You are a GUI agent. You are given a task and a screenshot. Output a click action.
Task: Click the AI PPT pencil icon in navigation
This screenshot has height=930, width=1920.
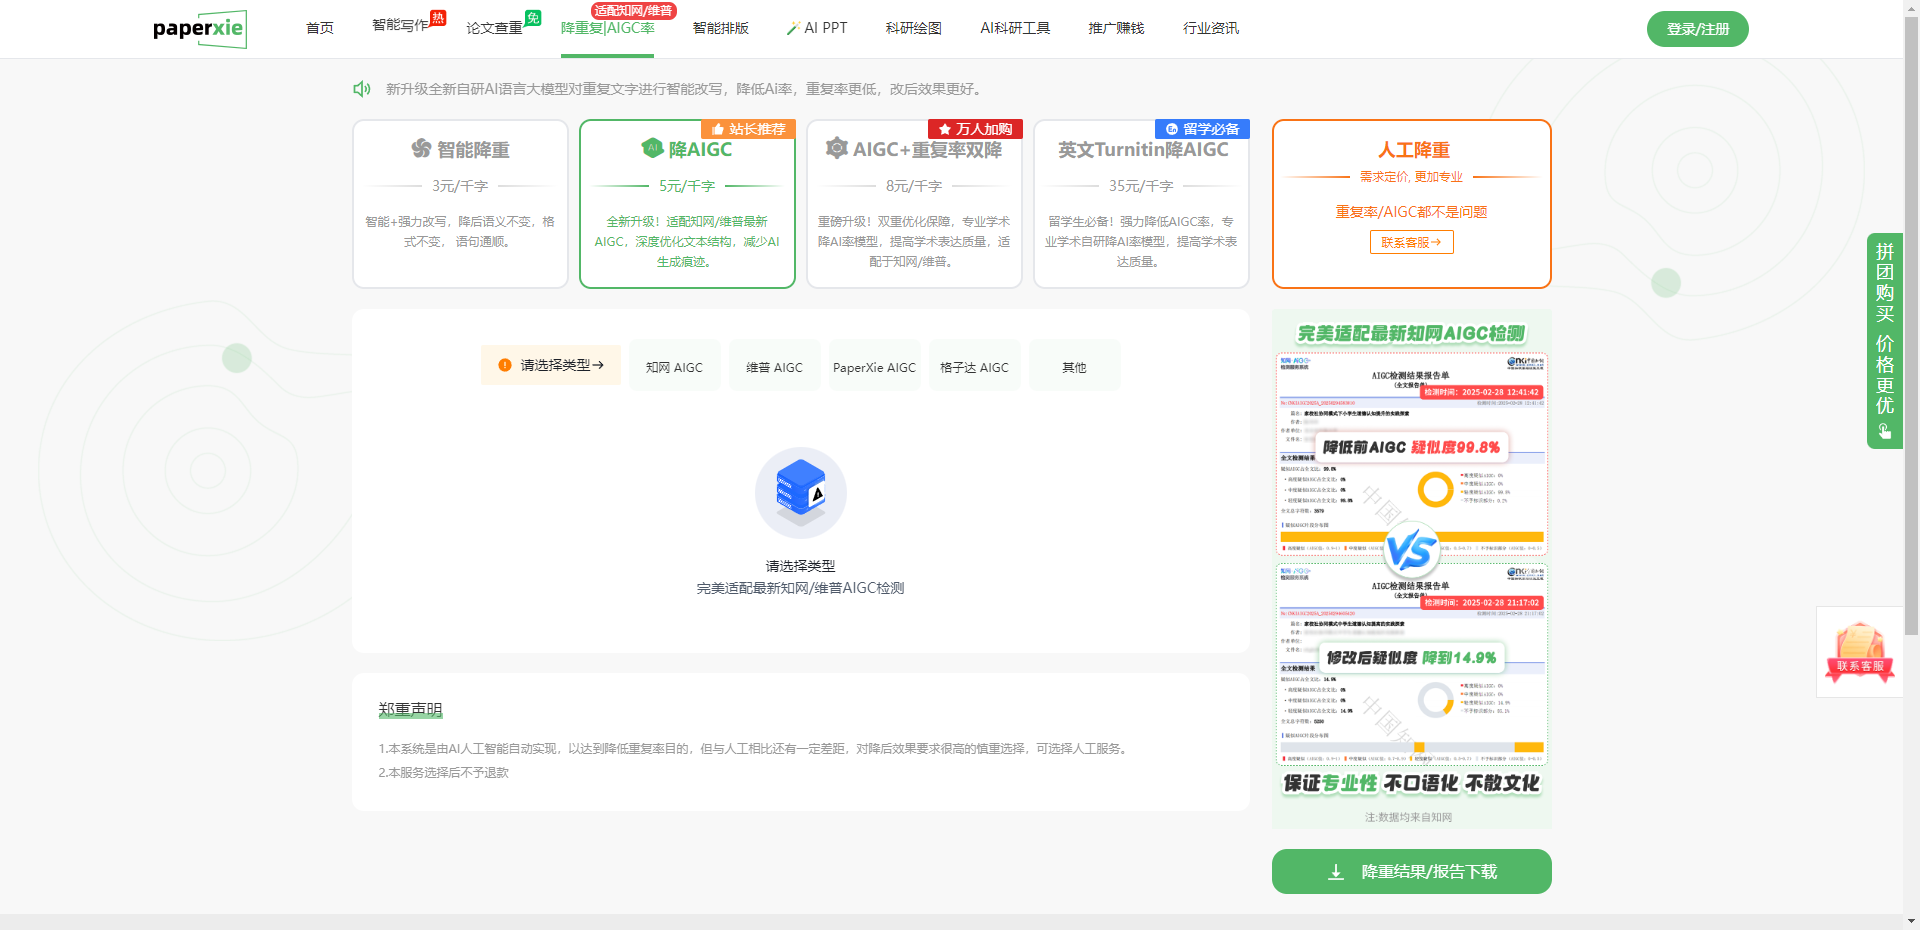(793, 28)
